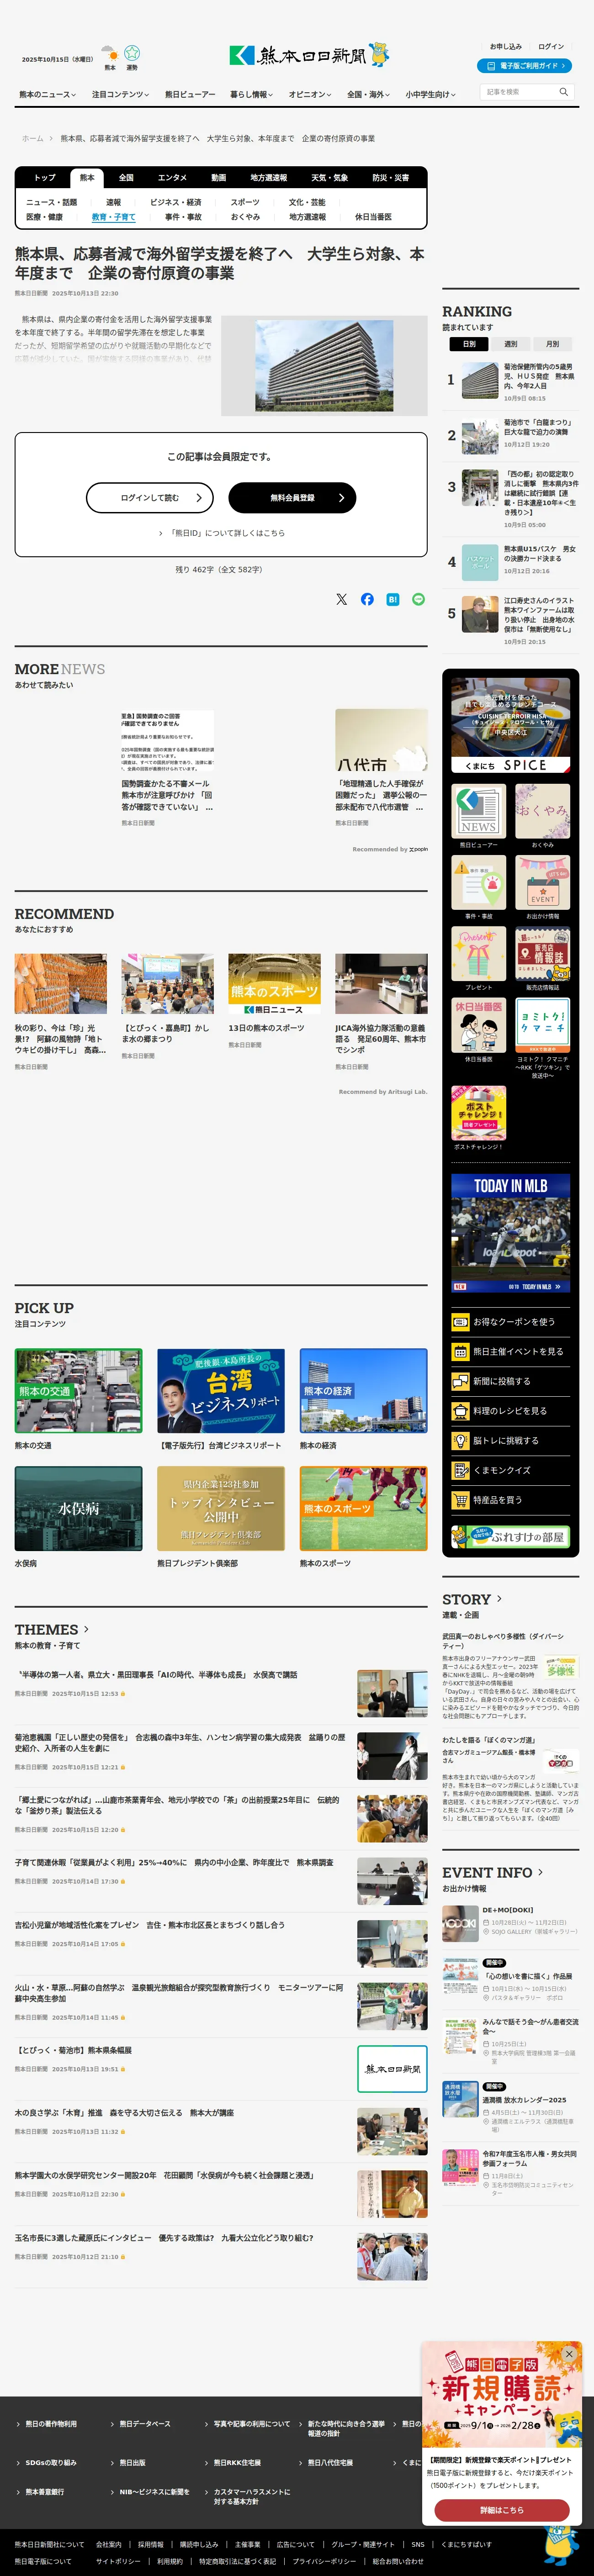The height and width of the screenshot is (2576, 594).
Task: Click ログインして読む button
Action: (x=150, y=497)
